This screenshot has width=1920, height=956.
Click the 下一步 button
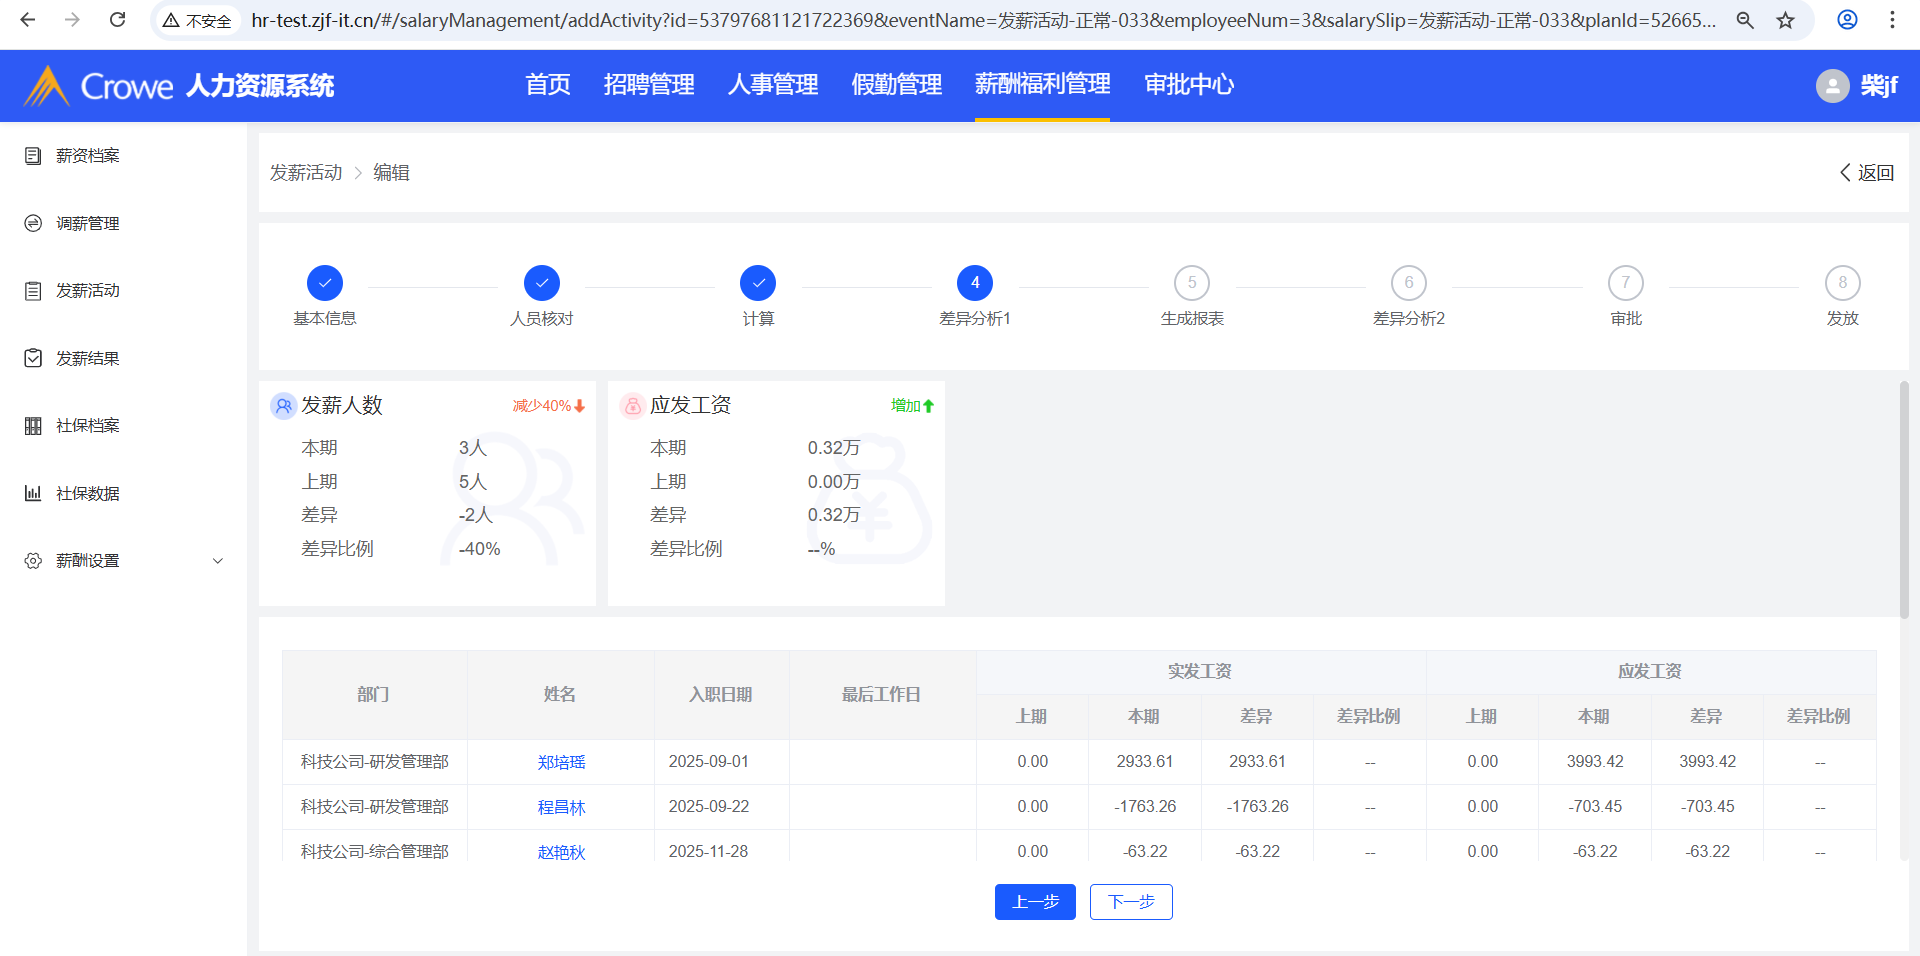click(x=1131, y=902)
